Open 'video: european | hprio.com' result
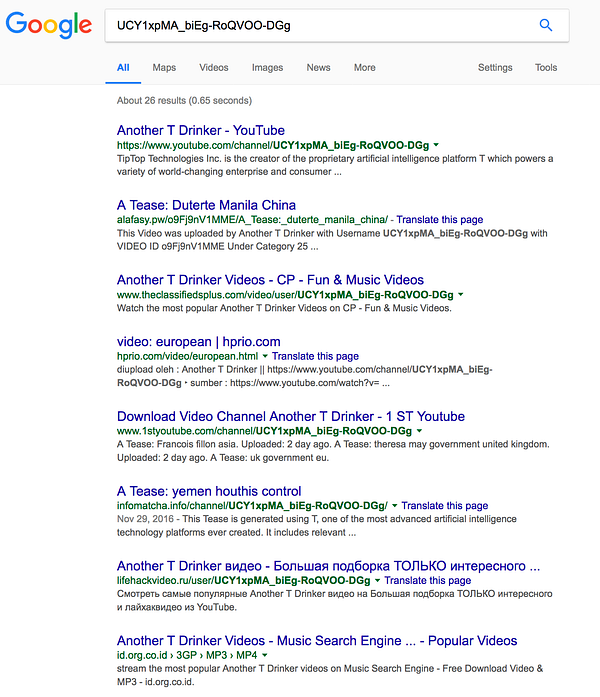 click(199, 341)
